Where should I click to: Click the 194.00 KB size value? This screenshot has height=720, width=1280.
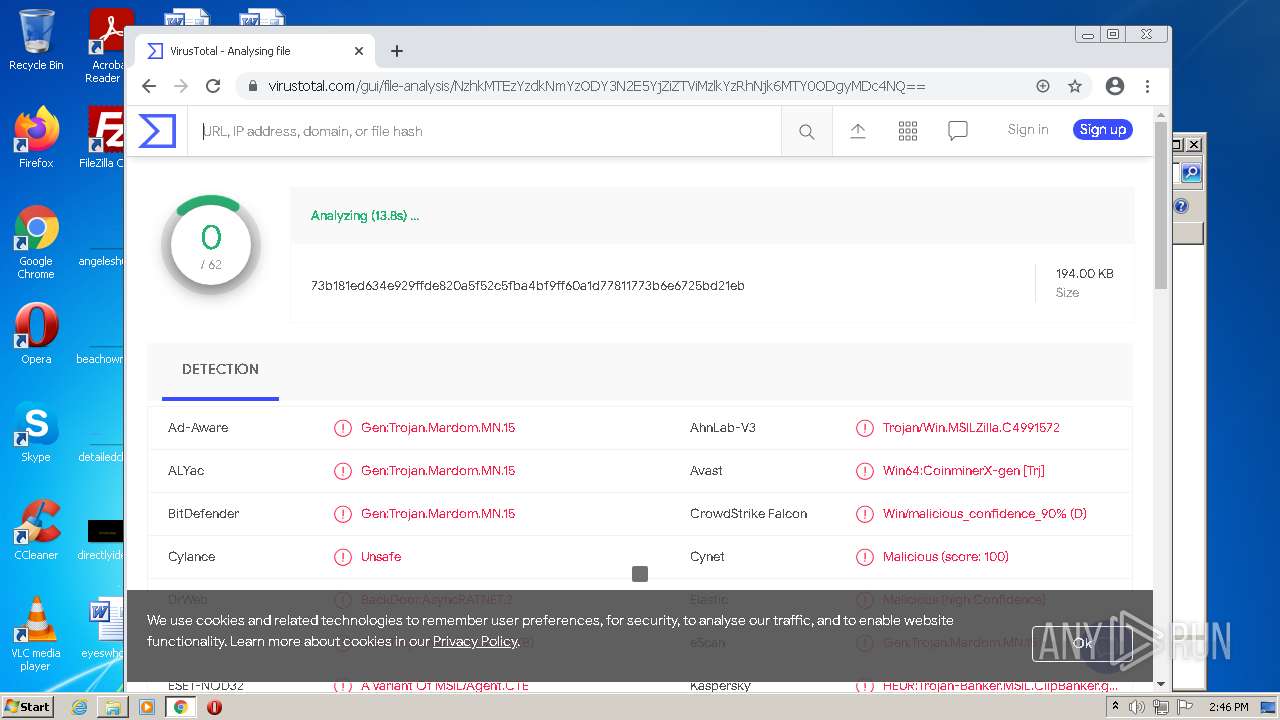(x=1084, y=273)
